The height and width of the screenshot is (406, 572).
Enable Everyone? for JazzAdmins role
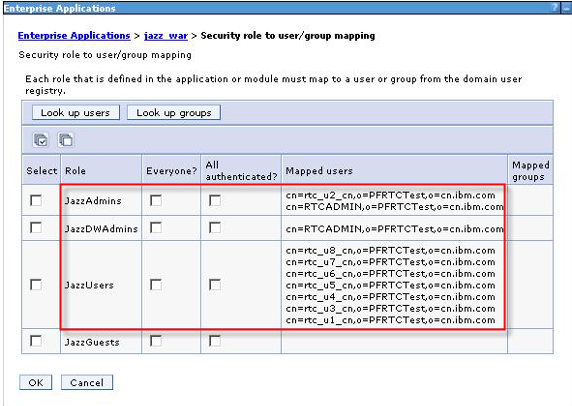click(x=156, y=200)
